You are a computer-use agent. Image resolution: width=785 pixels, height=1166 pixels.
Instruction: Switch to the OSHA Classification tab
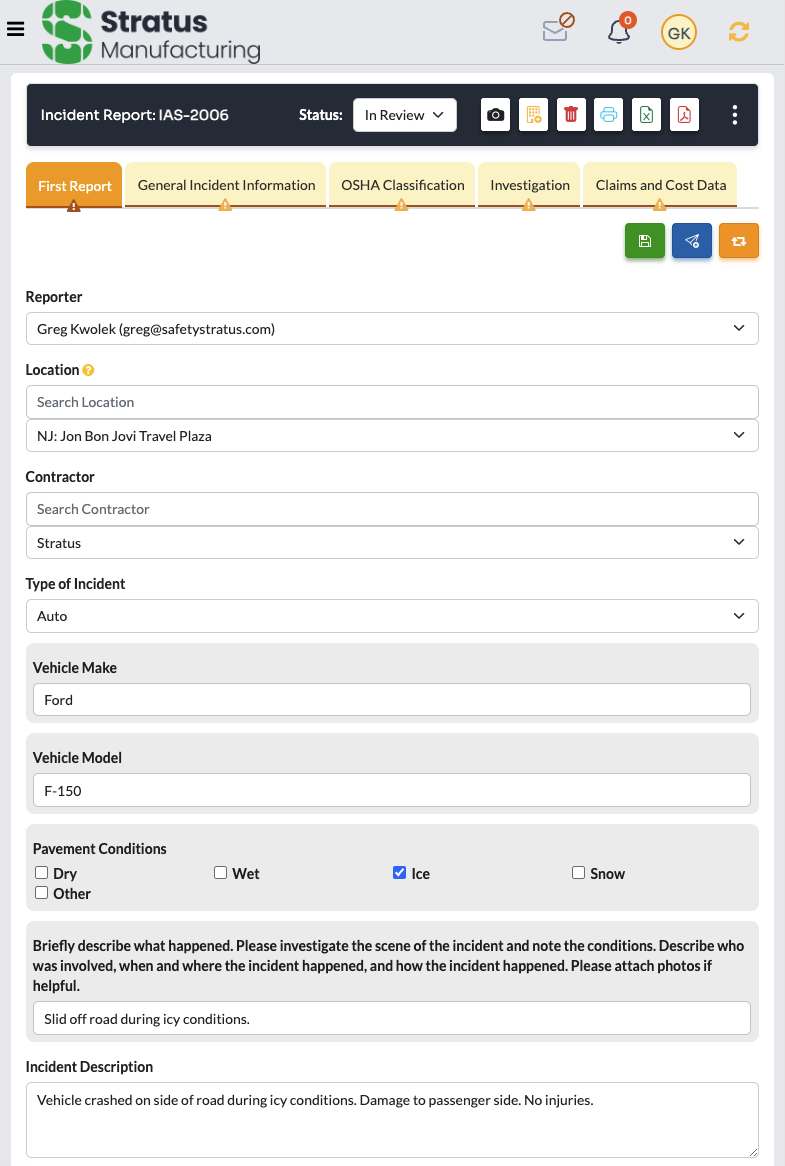pyautogui.click(x=400, y=185)
